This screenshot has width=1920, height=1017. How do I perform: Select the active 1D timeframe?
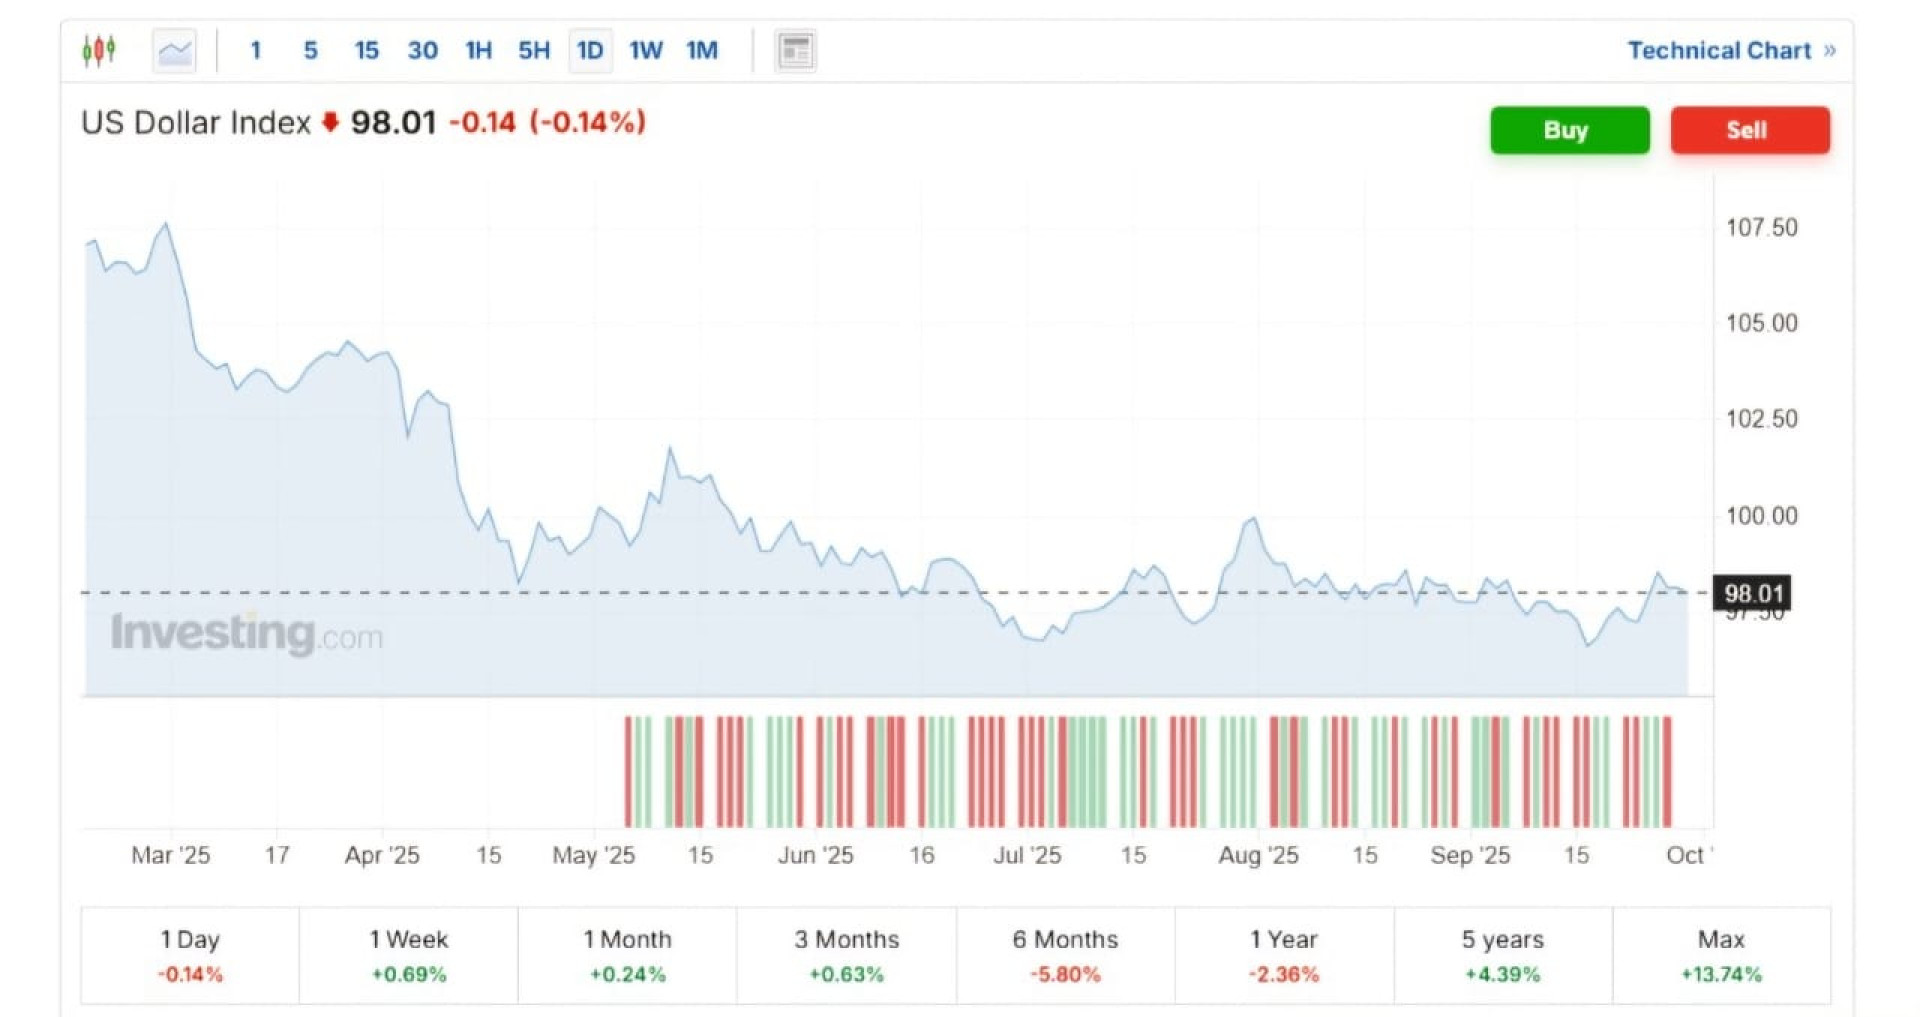(x=590, y=50)
